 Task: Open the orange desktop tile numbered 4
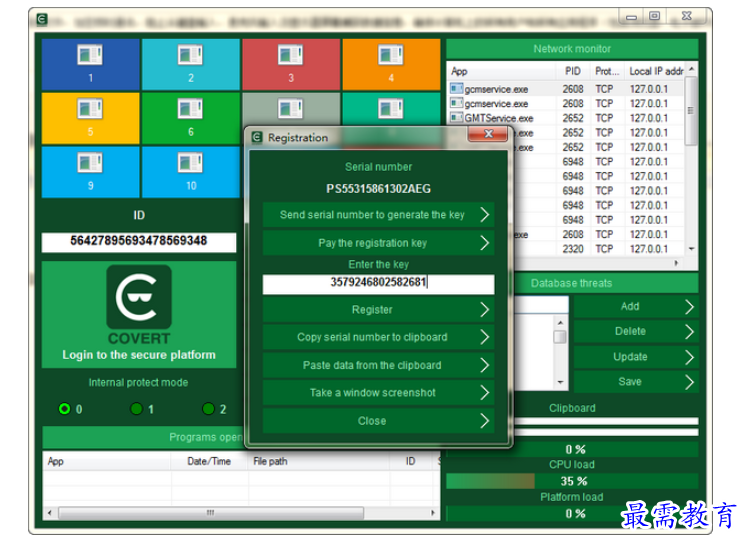pos(391,64)
